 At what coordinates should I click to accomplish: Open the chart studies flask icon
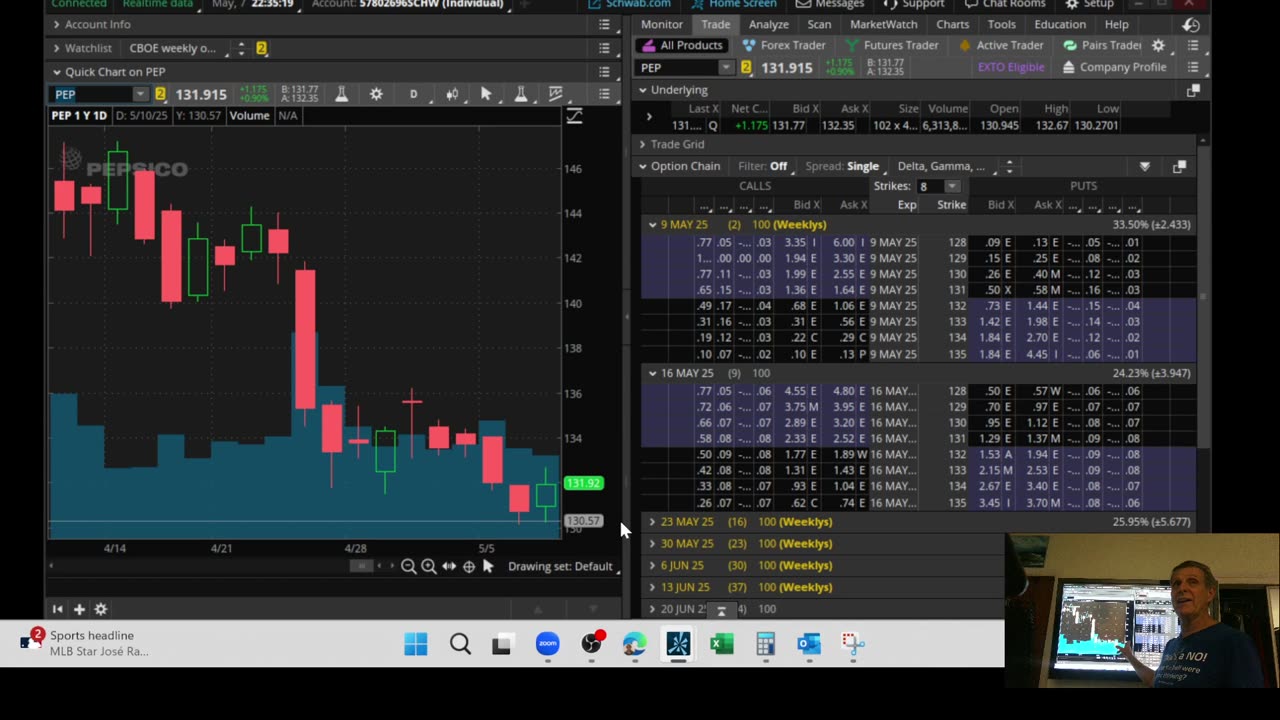pos(342,94)
